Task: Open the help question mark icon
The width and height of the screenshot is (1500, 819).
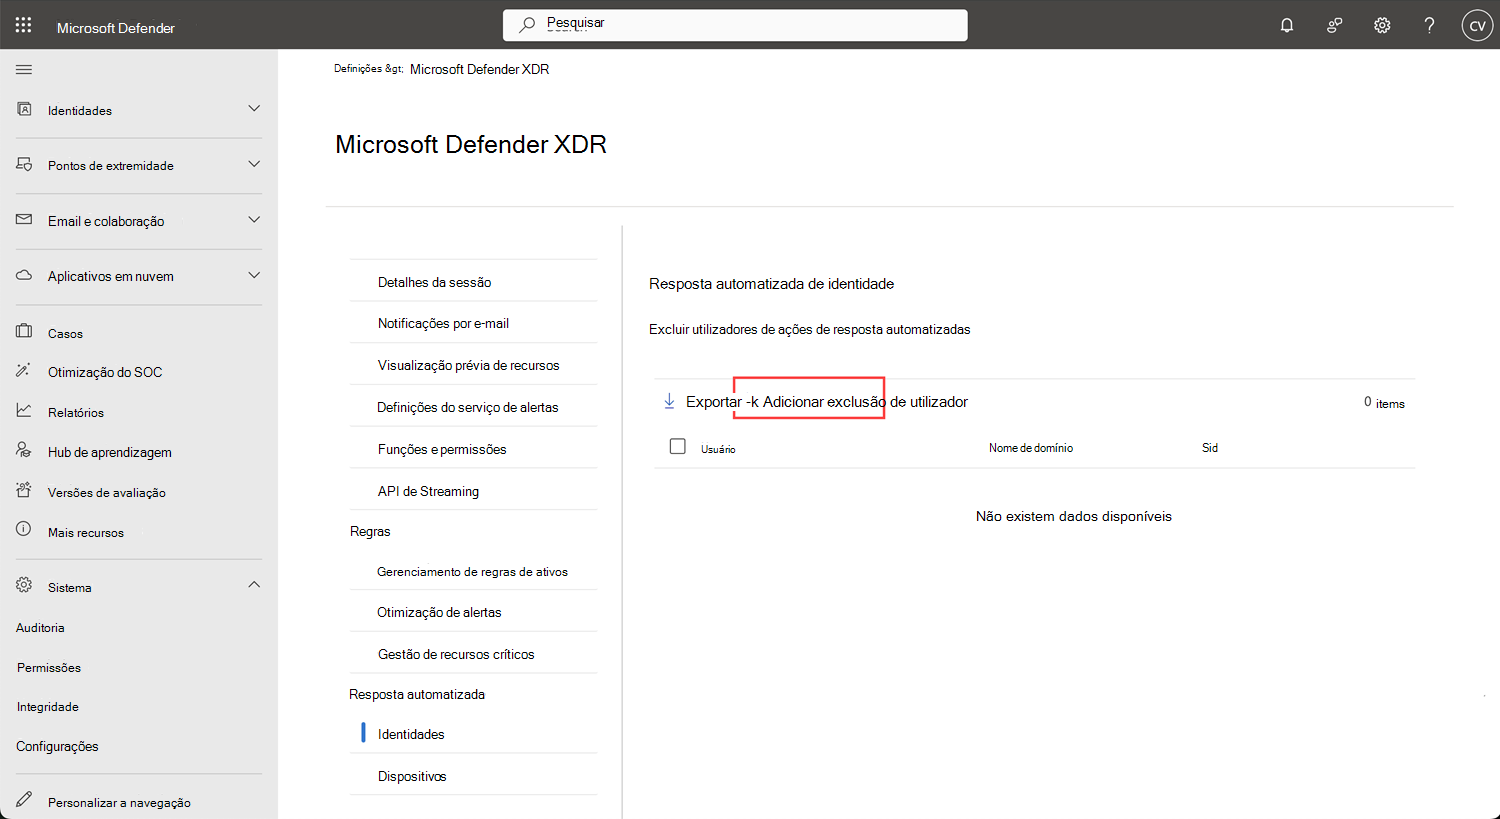Action: coord(1430,25)
